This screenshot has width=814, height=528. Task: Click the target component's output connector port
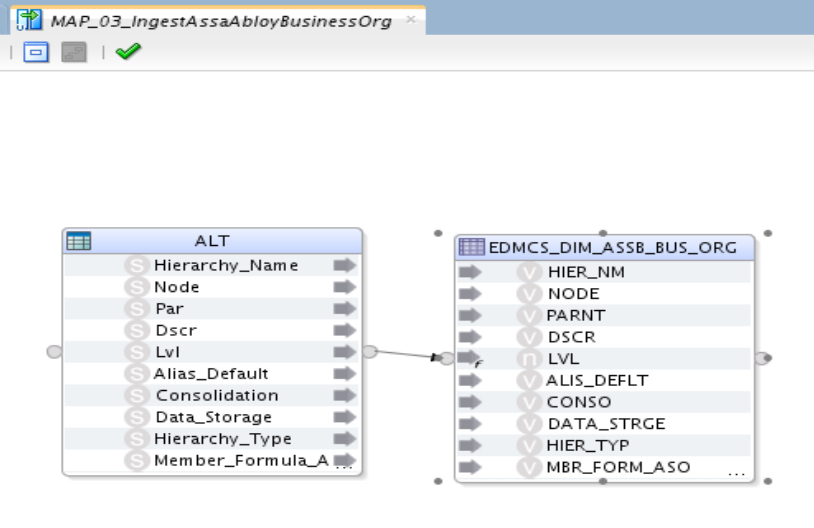tap(762, 358)
